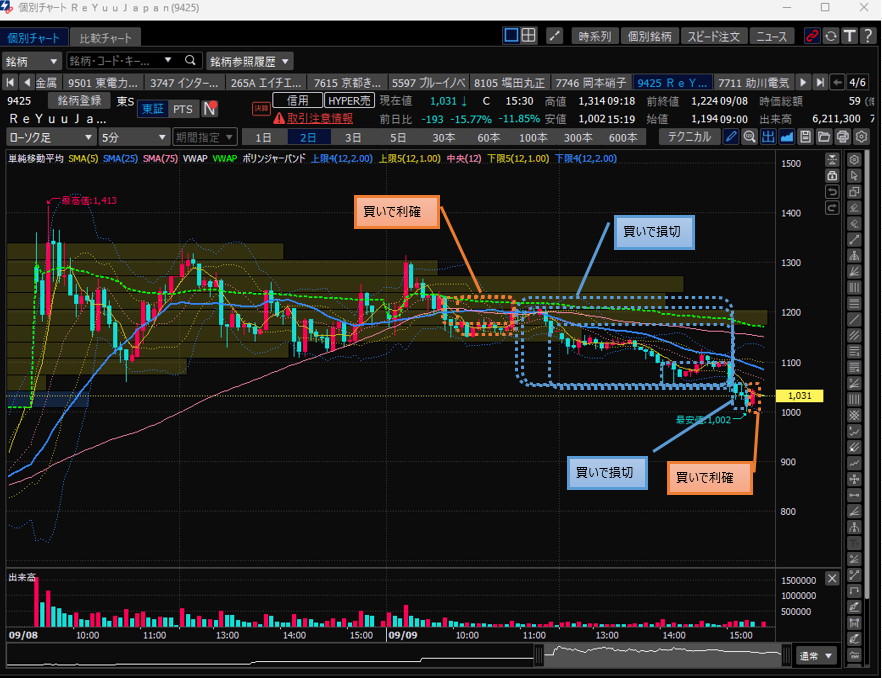Open the ローソク足 chart type dropdown
The image size is (882, 678).
pyautogui.click(x=50, y=137)
